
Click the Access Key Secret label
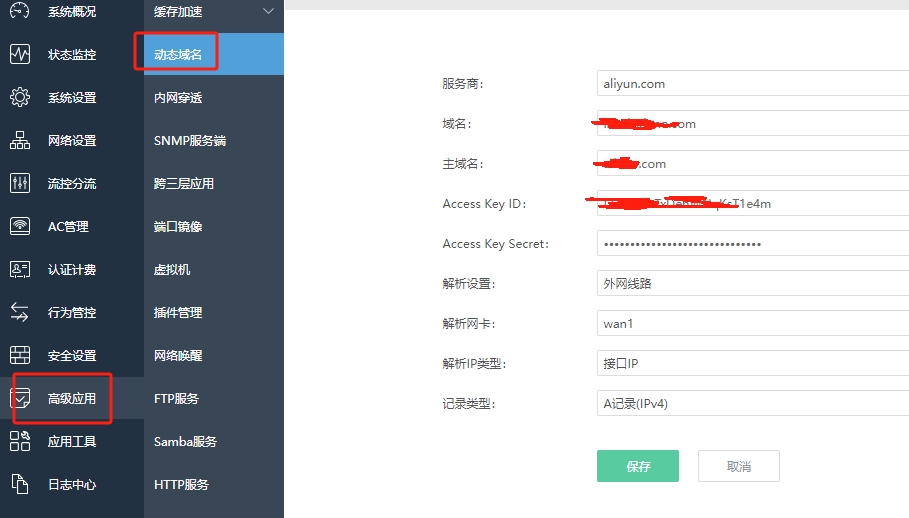coord(495,244)
